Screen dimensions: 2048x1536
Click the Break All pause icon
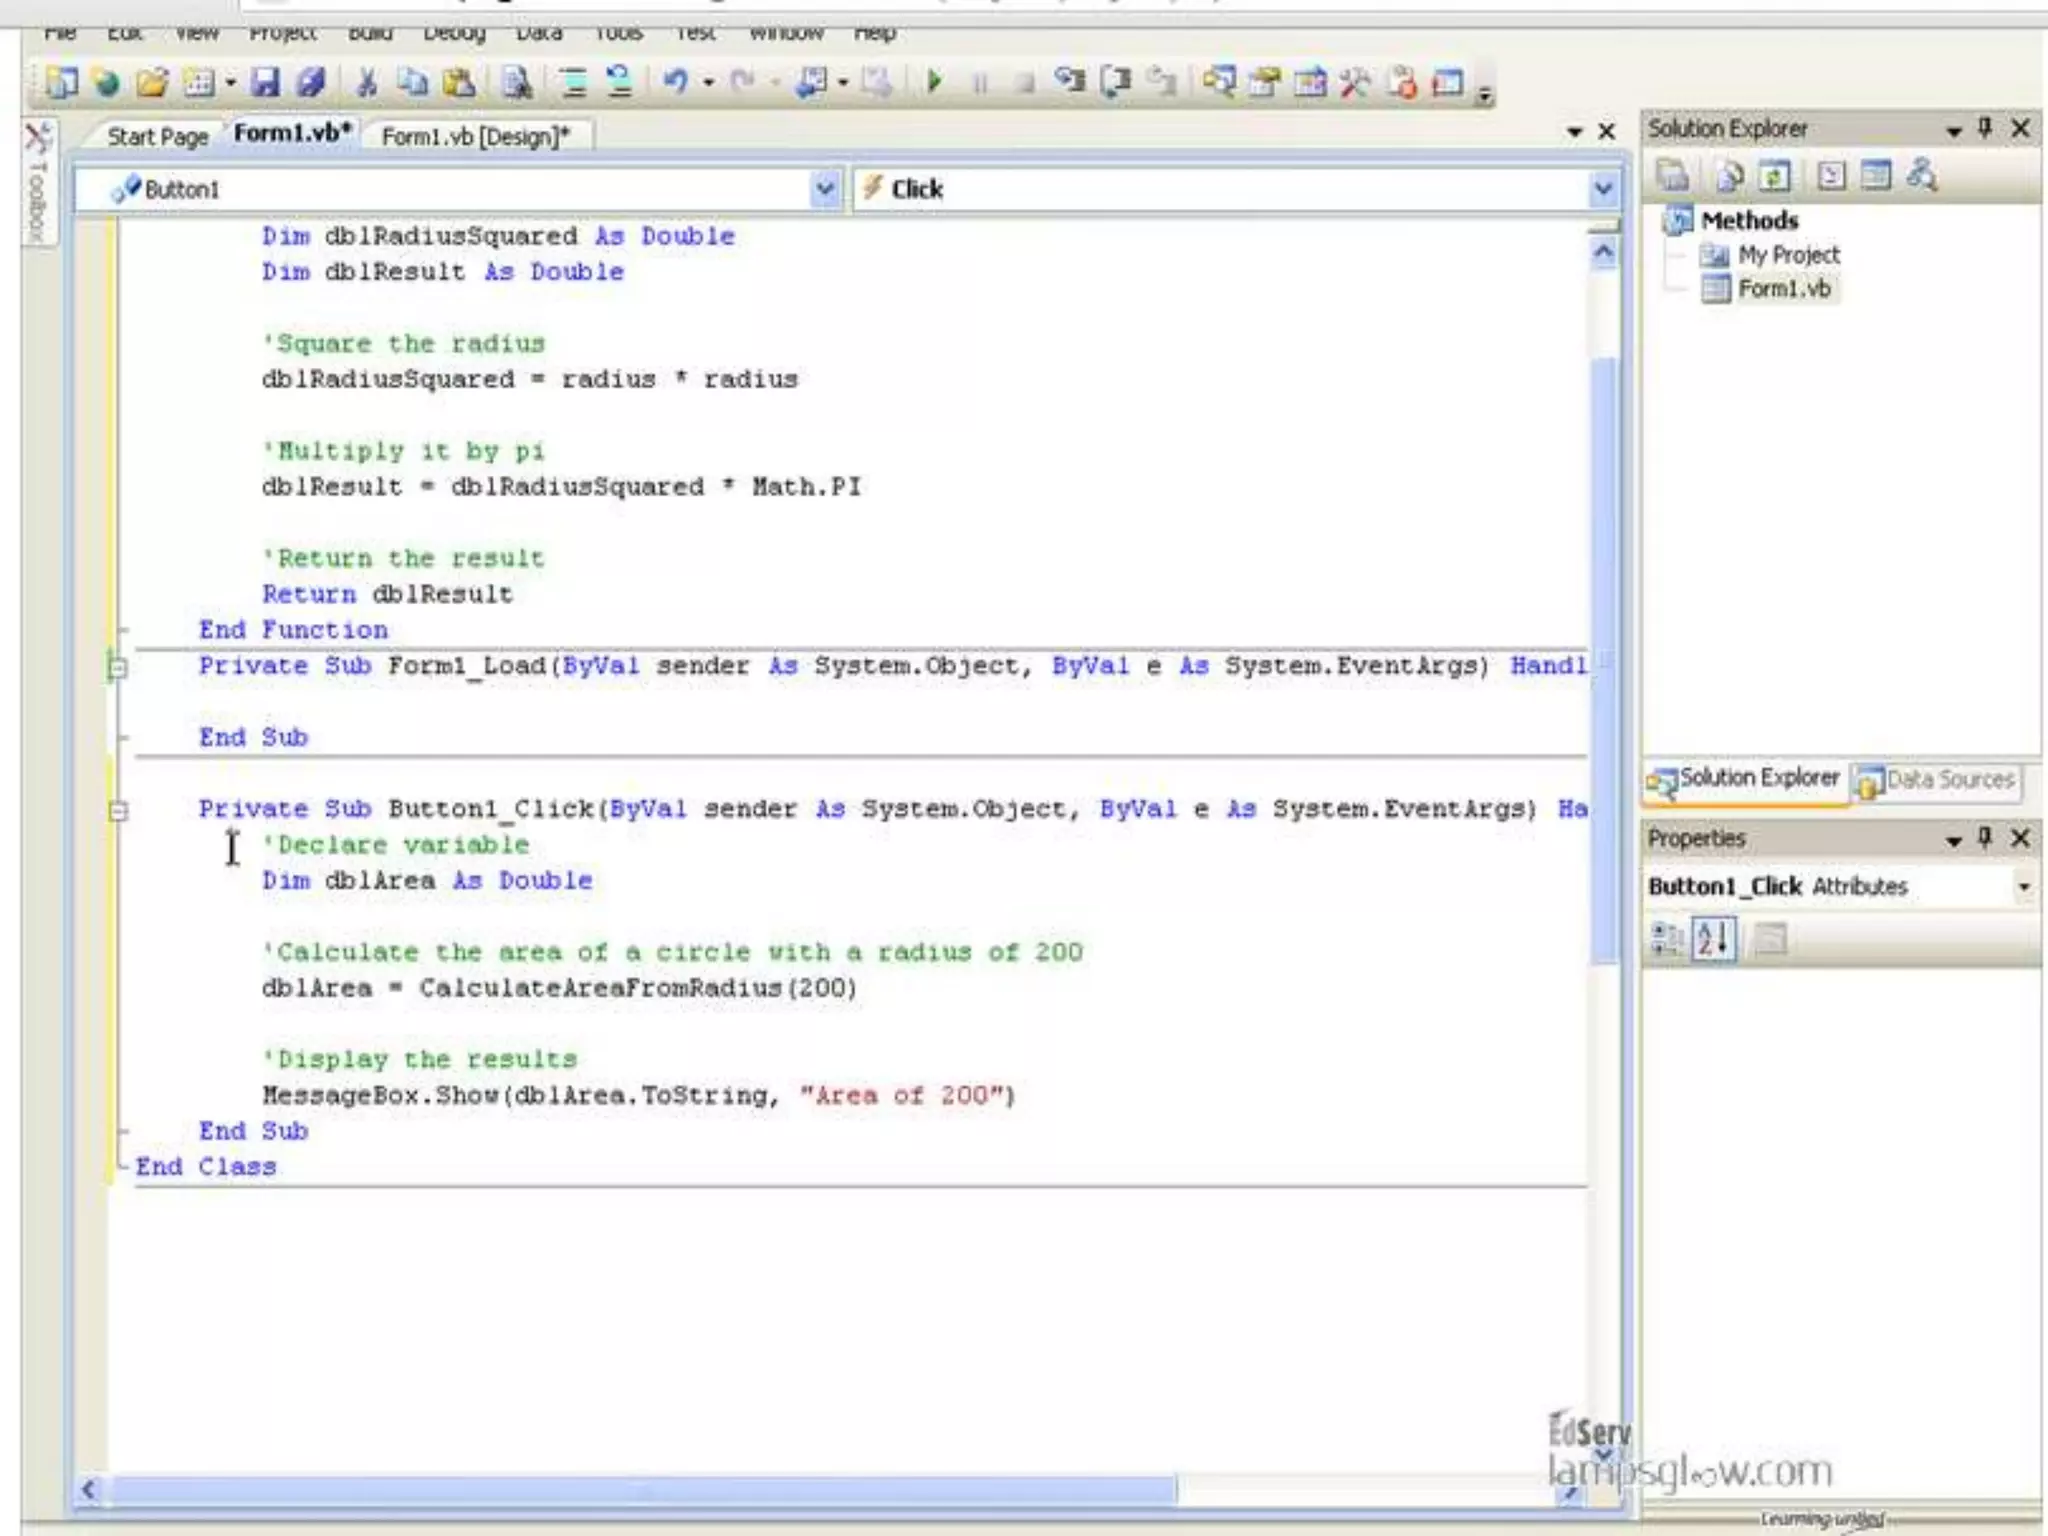click(980, 82)
